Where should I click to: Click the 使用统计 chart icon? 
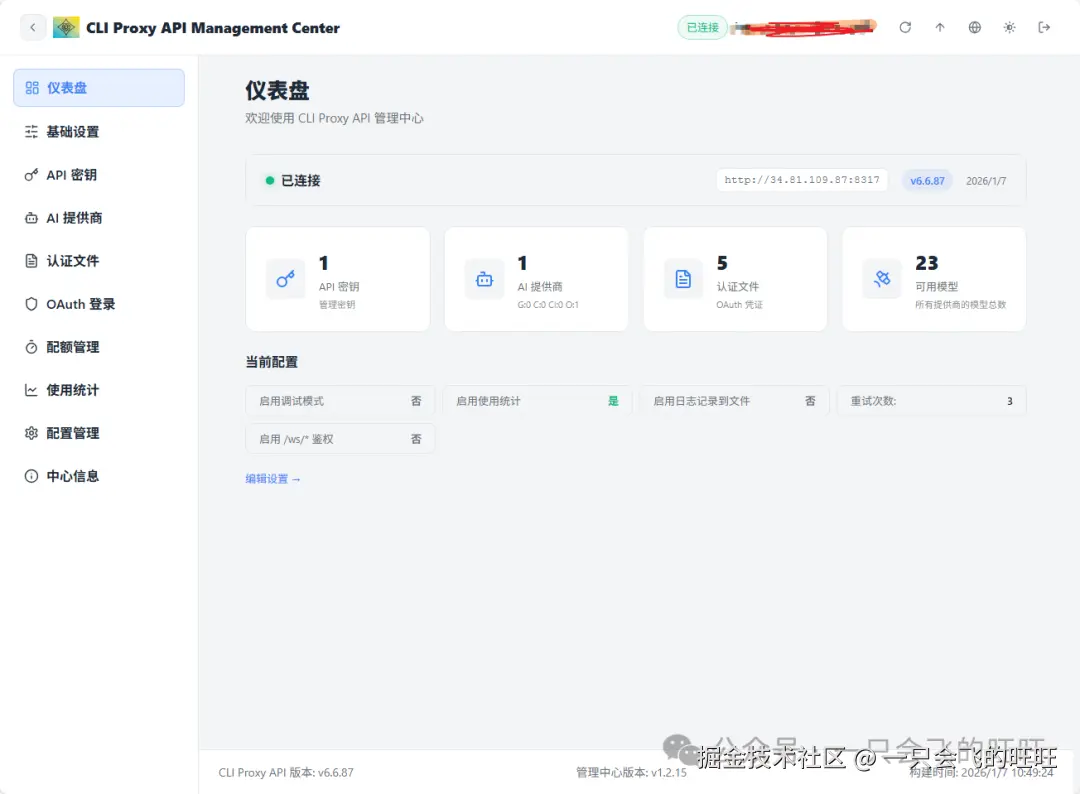tap(31, 390)
